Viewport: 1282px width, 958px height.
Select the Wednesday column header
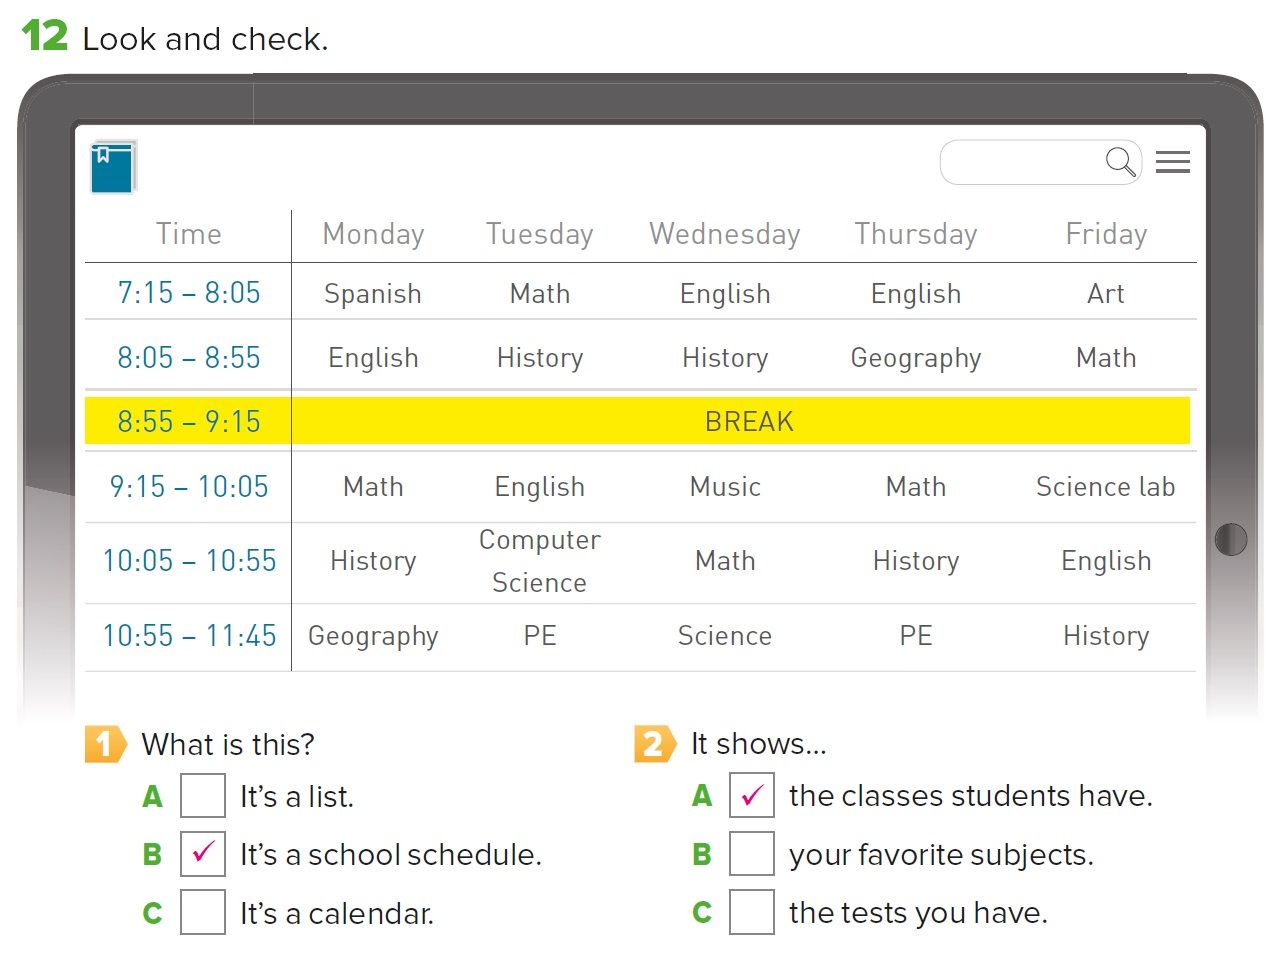click(x=725, y=234)
